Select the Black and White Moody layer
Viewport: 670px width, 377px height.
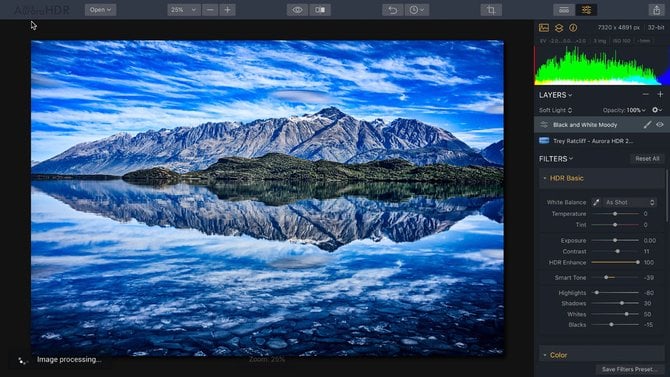(x=602, y=125)
